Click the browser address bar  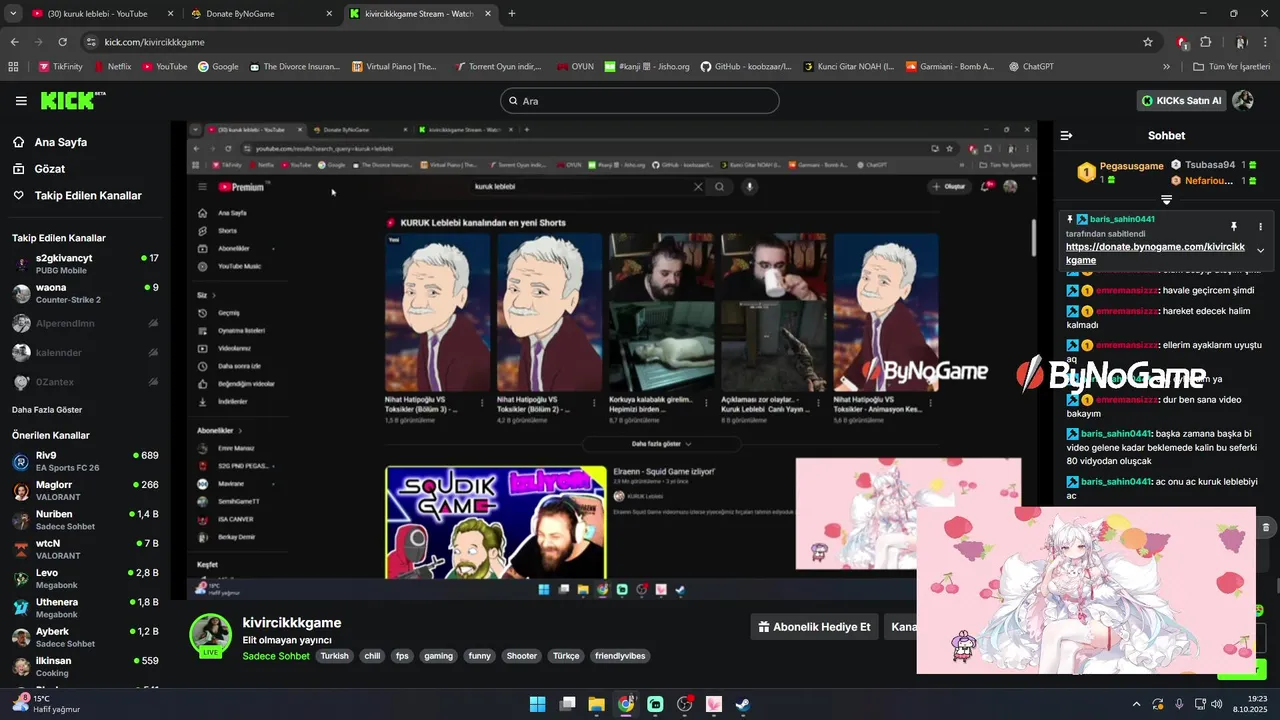click(620, 42)
